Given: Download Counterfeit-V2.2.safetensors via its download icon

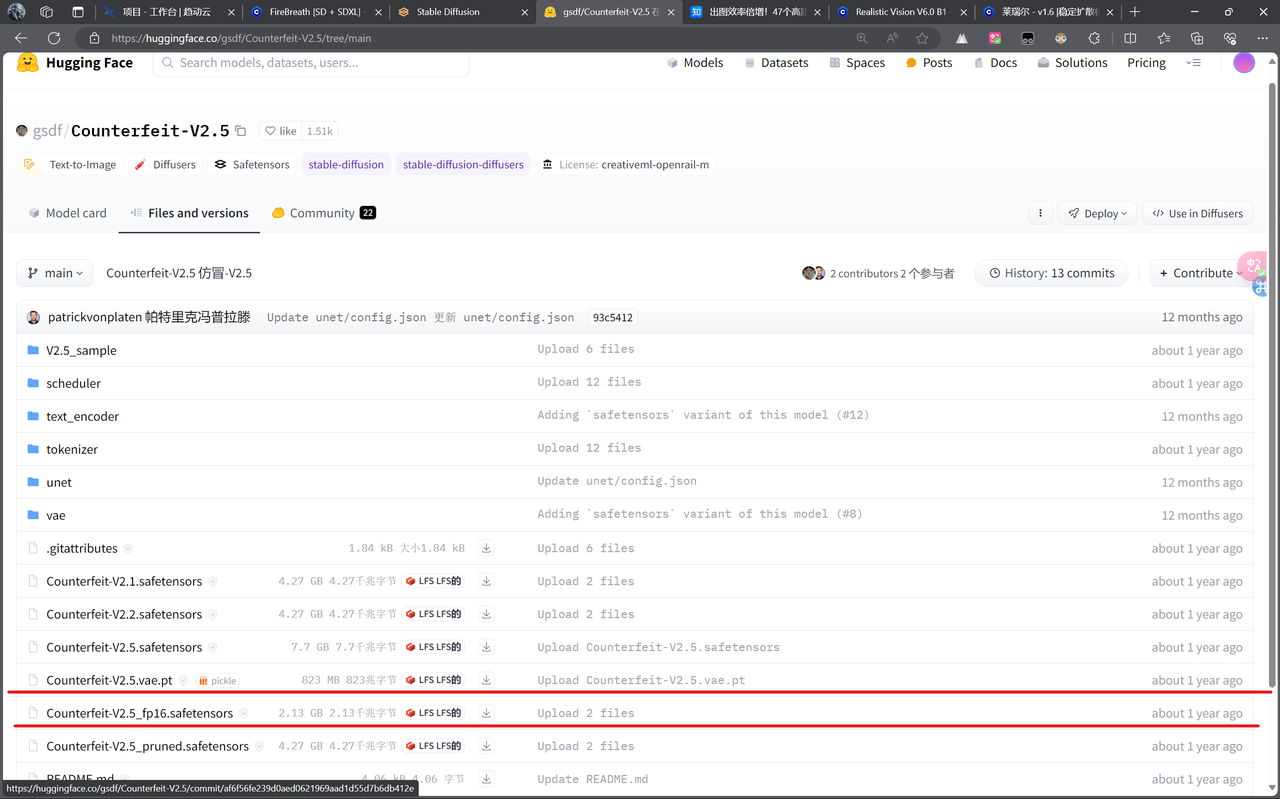Looking at the screenshot, I should tap(486, 614).
